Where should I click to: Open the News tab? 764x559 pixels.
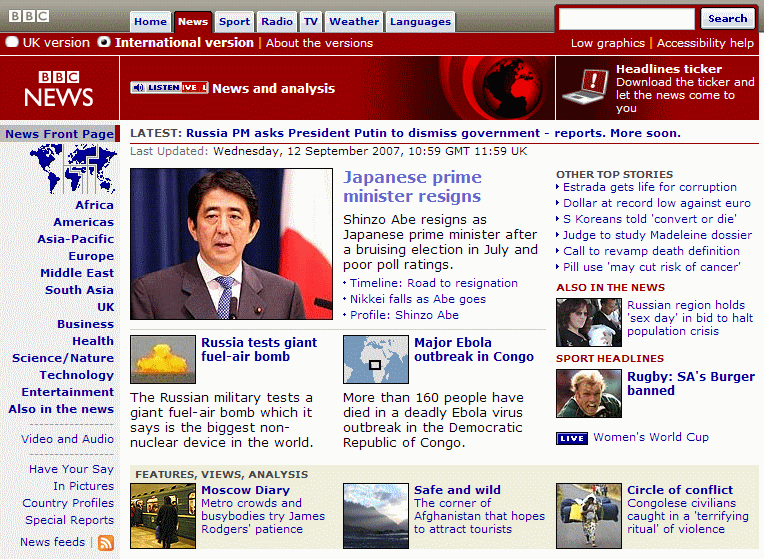(192, 21)
